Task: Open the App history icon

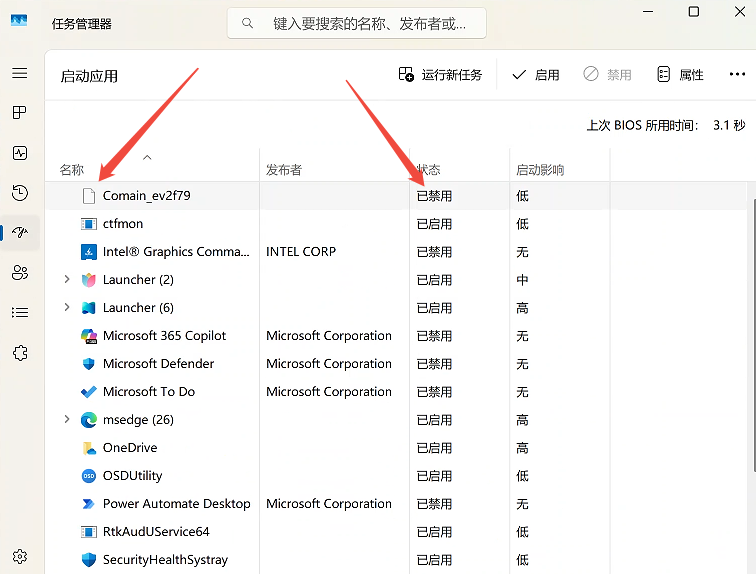Action: (20, 193)
